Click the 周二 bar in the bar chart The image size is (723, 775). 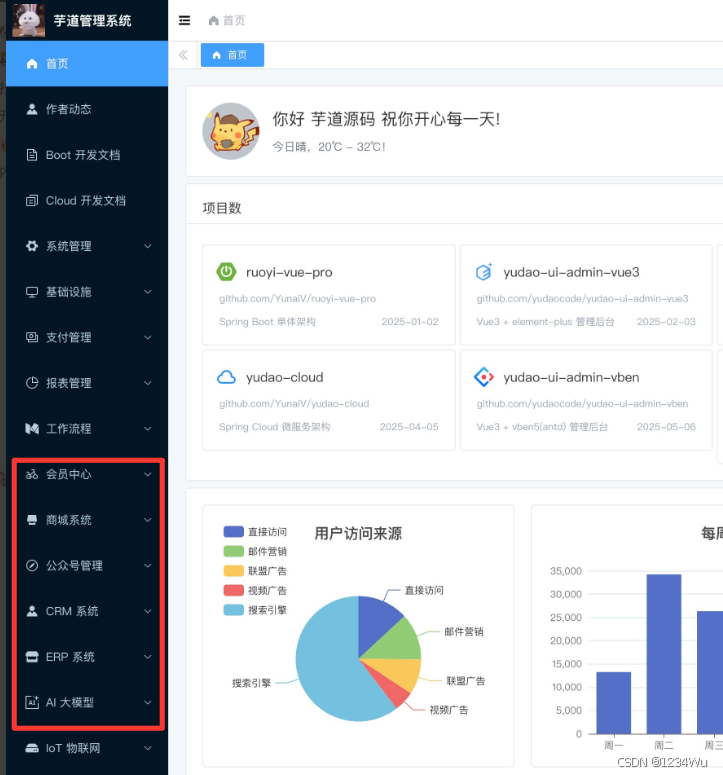click(x=664, y=654)
